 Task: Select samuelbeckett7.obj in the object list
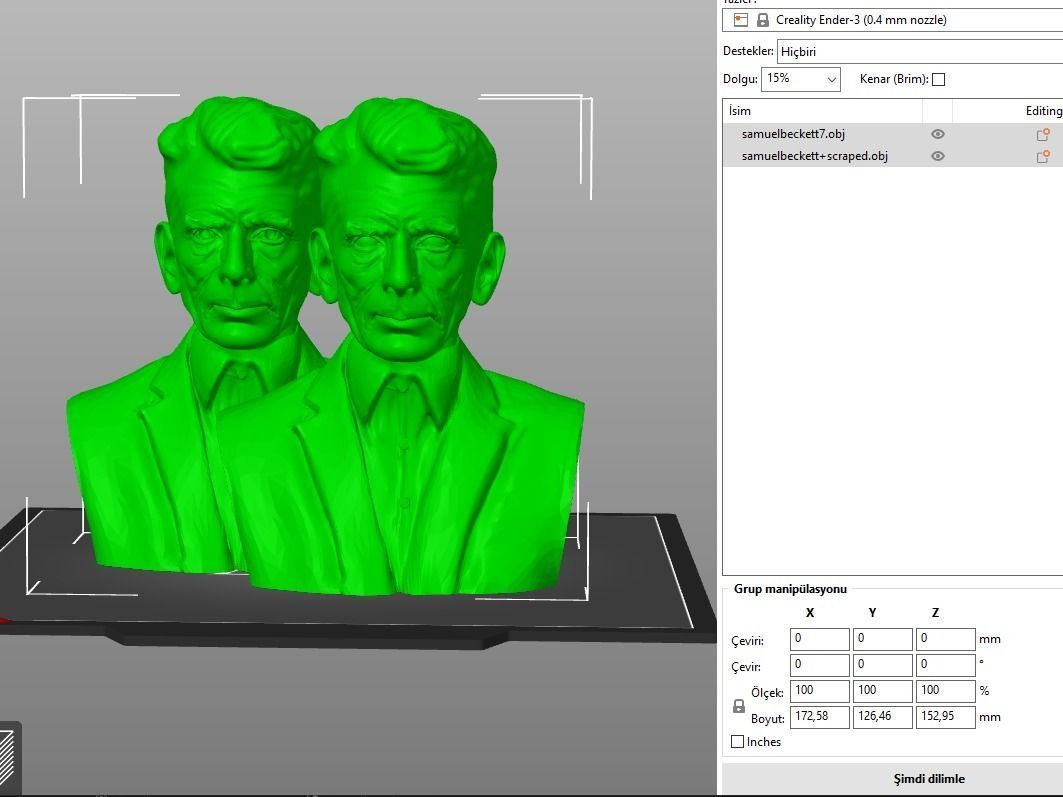click(793, 134)
